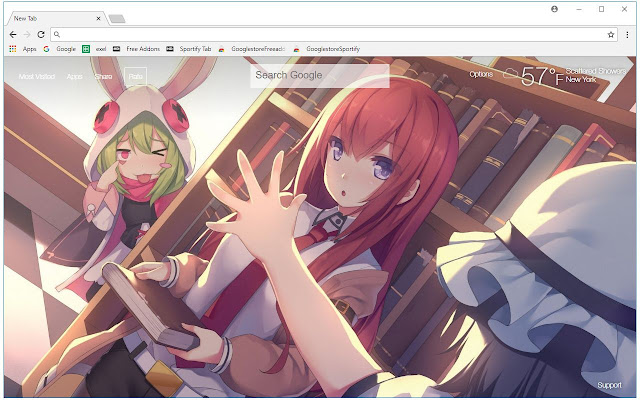The width and height of the screenshot is (640, 400).
Task: Open the exel spreadsheet bookmark
Action: pos(94,49)
